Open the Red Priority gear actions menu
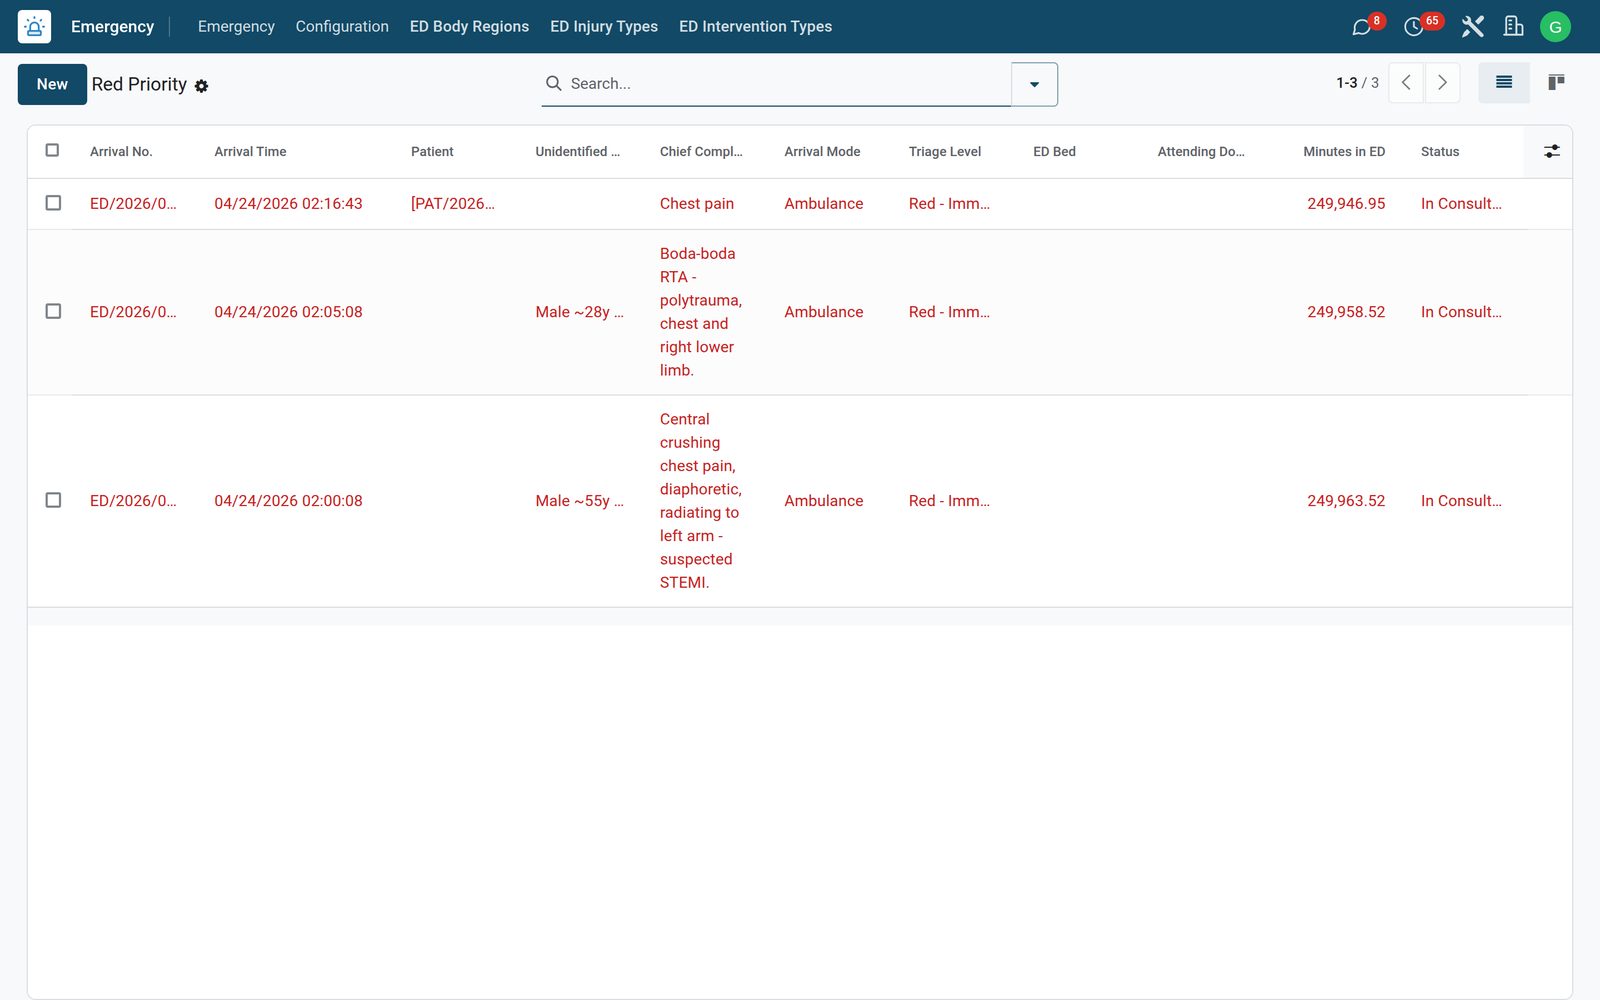 pyautogui.click(x=201, y=86)
